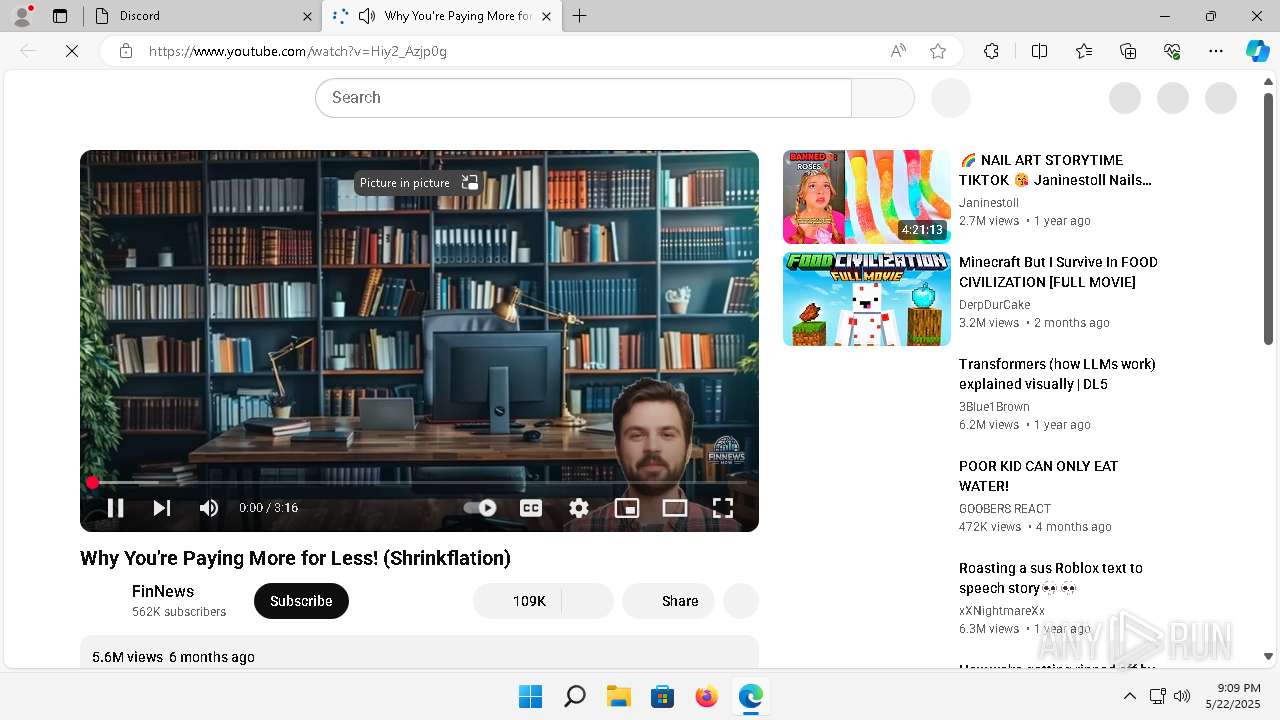1280x720 pixels.
Task: Open browser Collections
Action: pos(1128,51)
